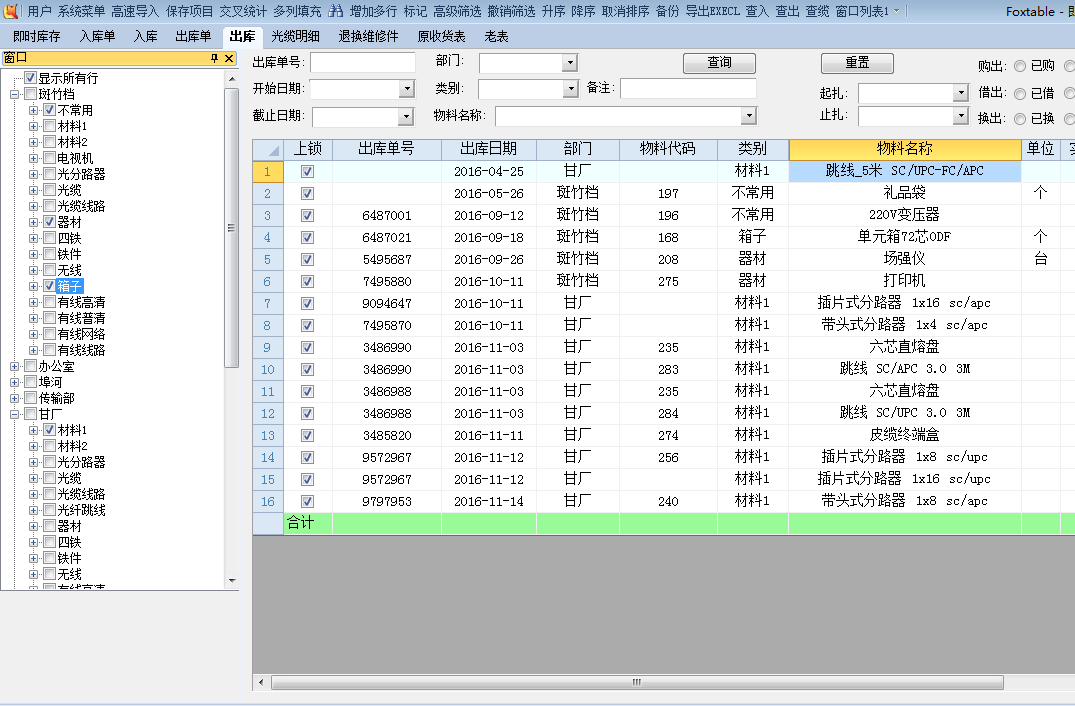1075x706 pixels.
Task: Click the 出库日期 column header
Action: [x=489, y=149]
